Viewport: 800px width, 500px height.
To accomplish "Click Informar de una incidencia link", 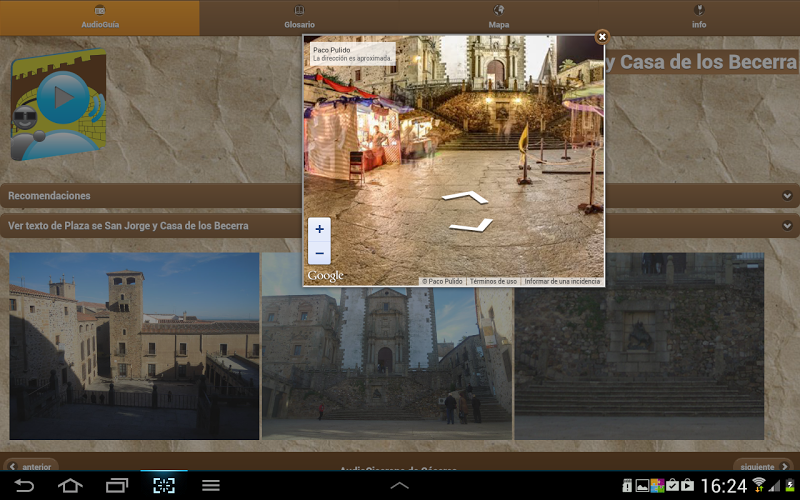I will point(562,282).
